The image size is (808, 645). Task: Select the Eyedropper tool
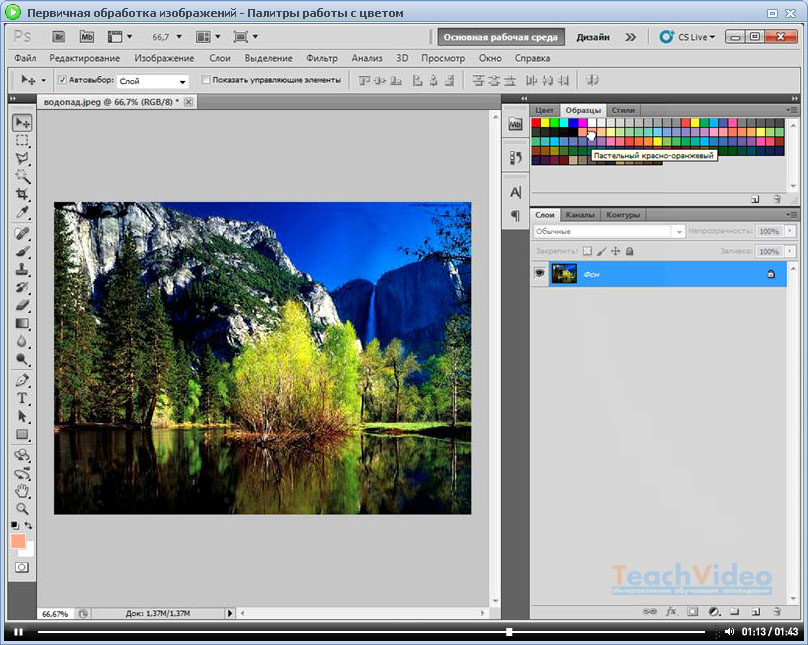(22, 212)
